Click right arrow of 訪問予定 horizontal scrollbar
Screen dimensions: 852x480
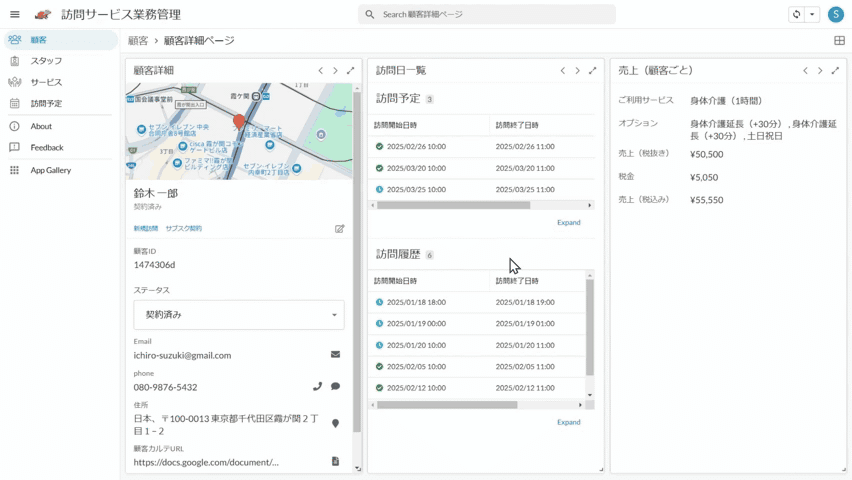click(590, 205)
